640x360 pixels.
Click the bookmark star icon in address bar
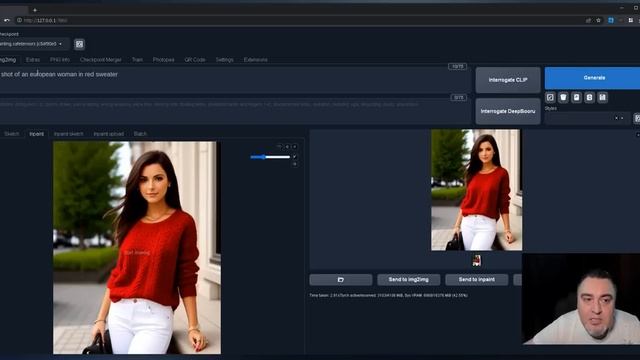pyautogui.click(x=598, y=20)
